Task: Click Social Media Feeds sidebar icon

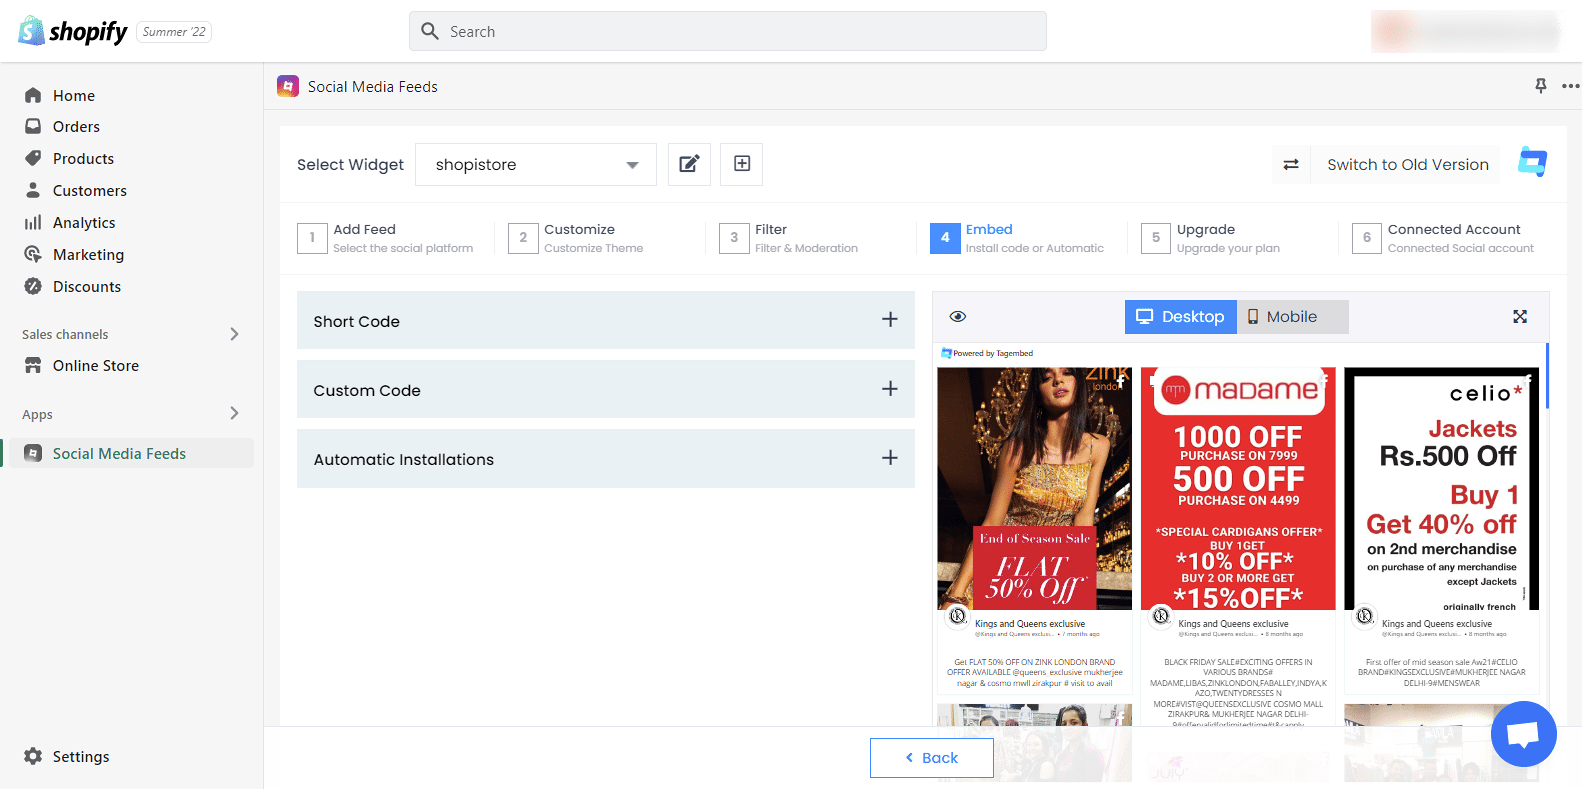Action: click(x=33, y=453)
